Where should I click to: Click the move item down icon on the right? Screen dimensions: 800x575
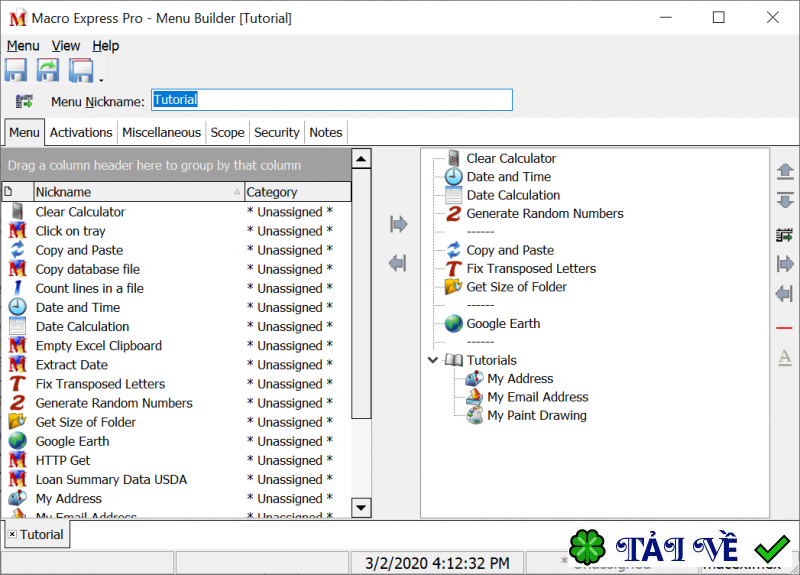point(785,199)
